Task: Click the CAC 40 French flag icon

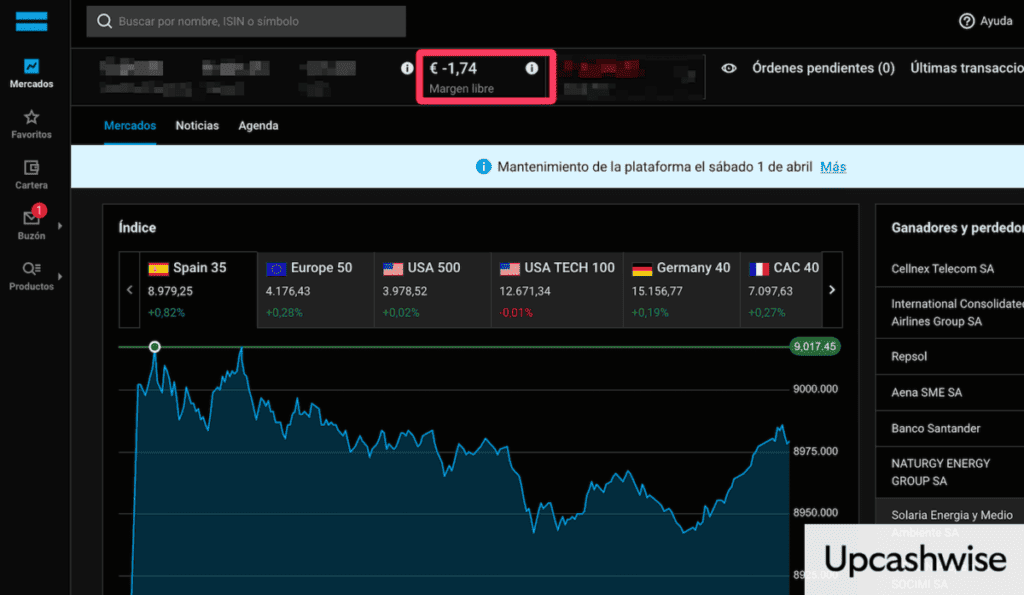Action: 759,268
